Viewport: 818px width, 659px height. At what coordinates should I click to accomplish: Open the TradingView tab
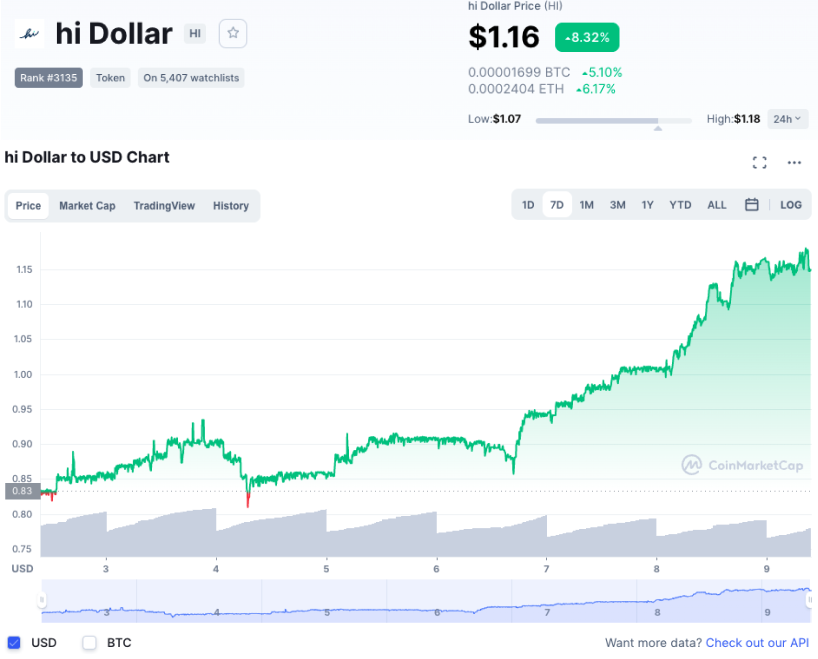[164, 206]
